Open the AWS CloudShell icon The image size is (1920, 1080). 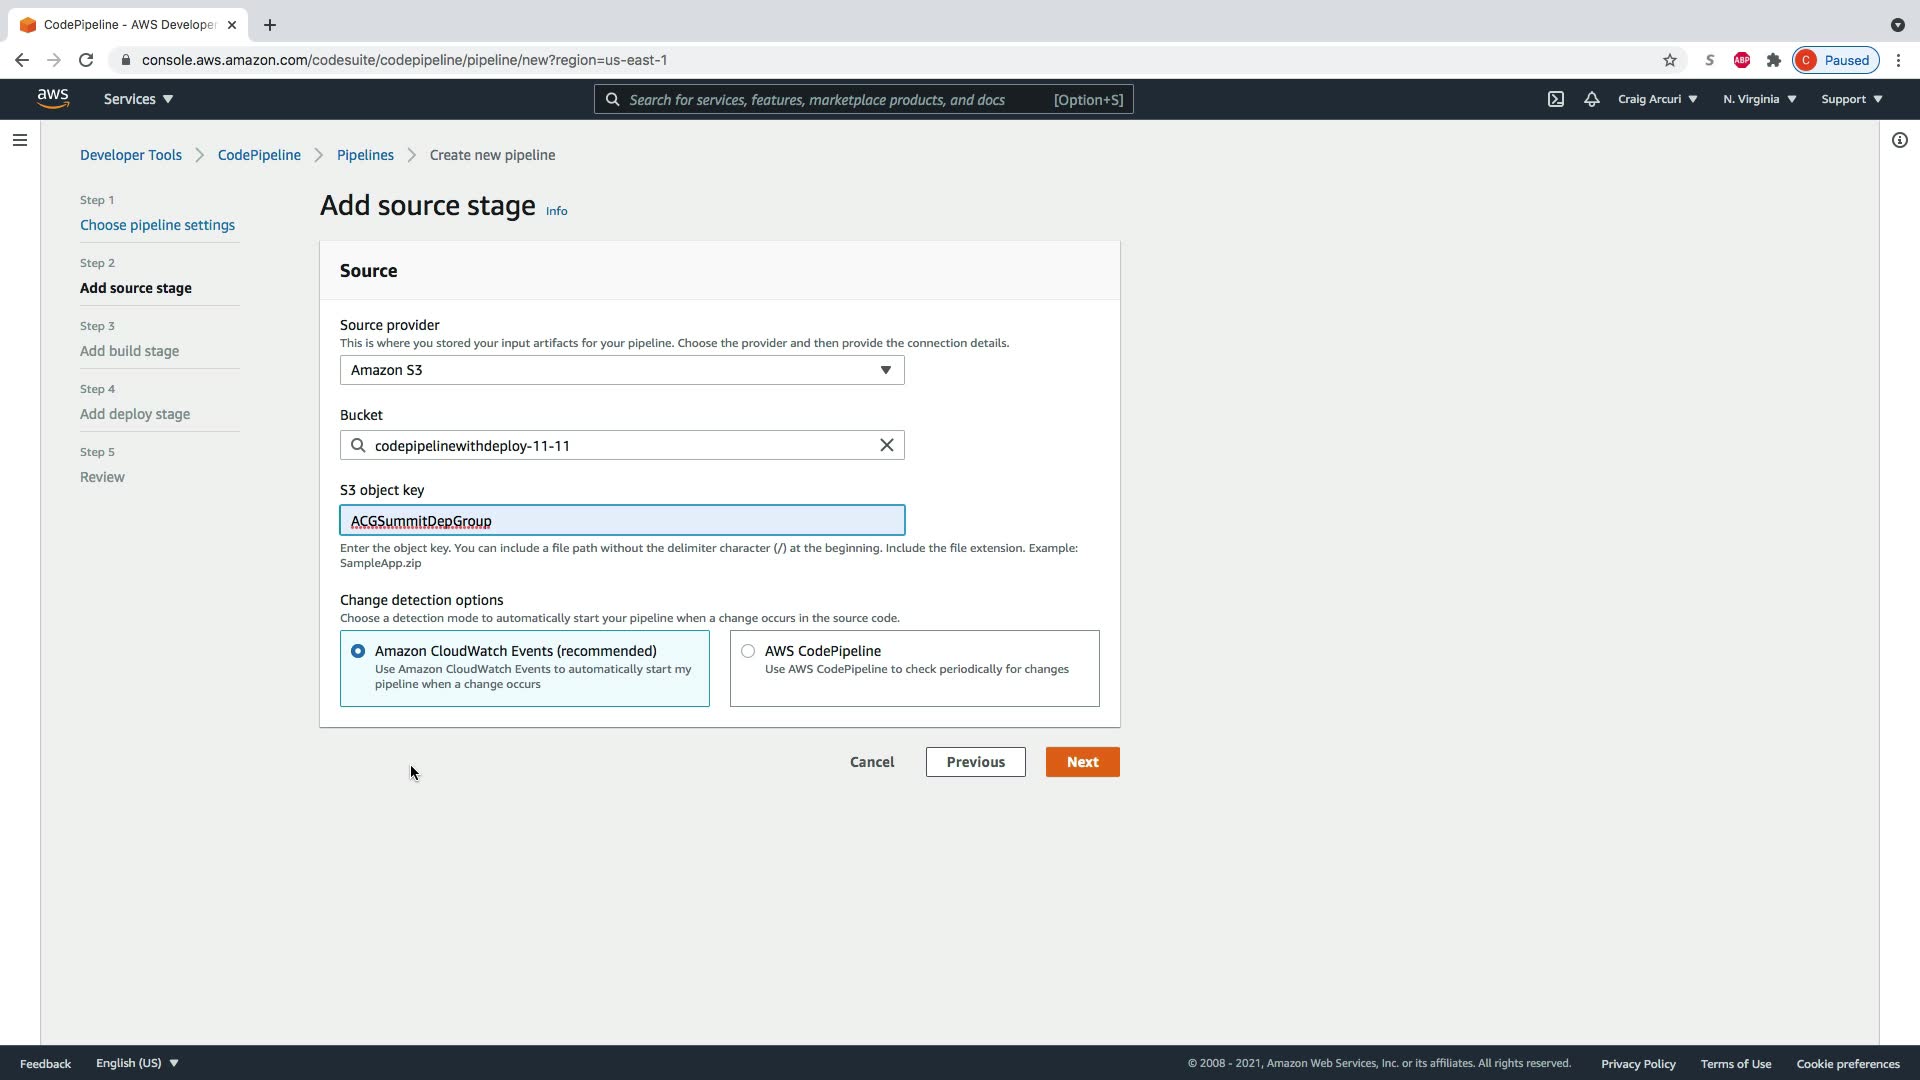[x=1556, y=99]
